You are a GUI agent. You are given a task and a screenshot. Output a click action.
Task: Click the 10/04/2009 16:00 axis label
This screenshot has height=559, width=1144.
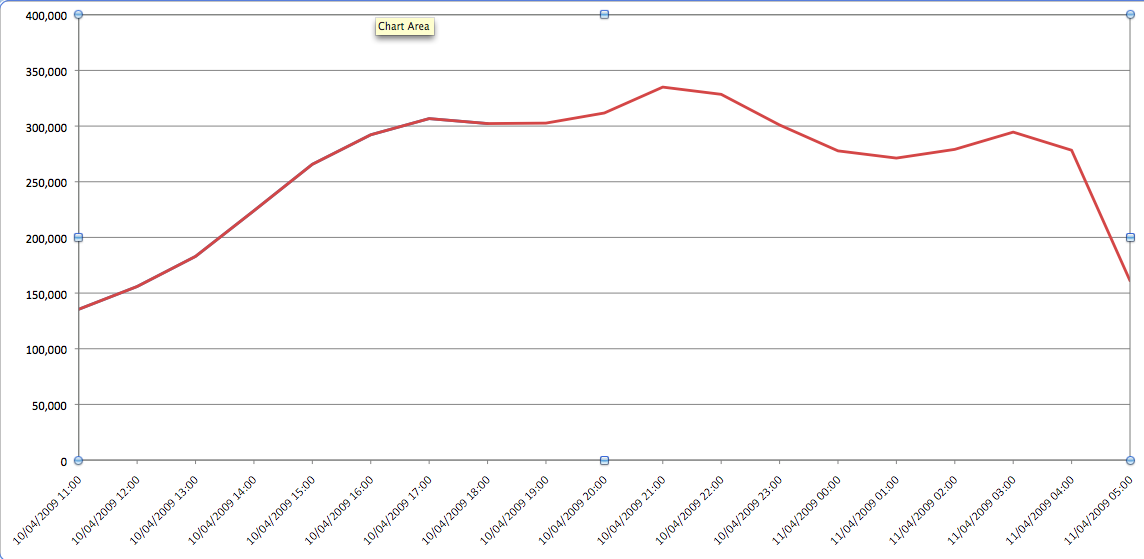click(339, 509)
